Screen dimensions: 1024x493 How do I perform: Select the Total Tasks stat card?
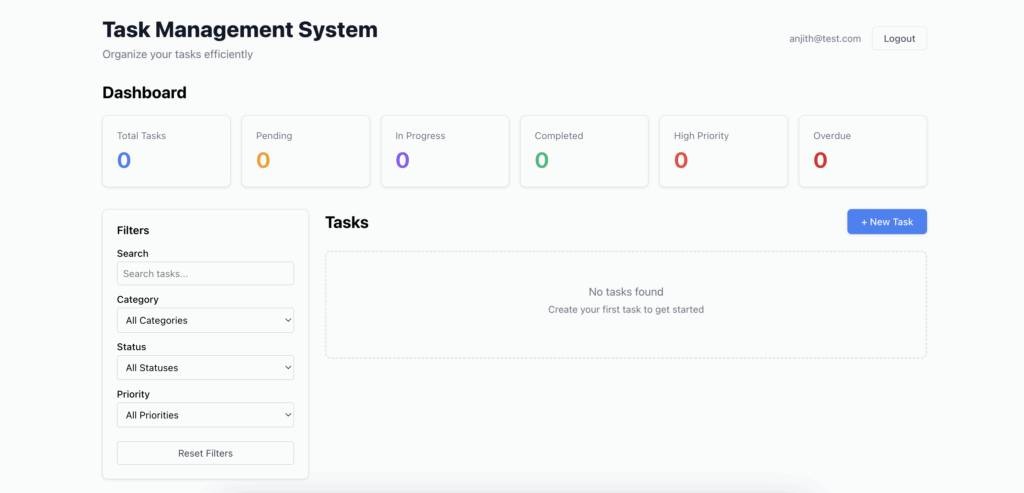click(166, 151)
